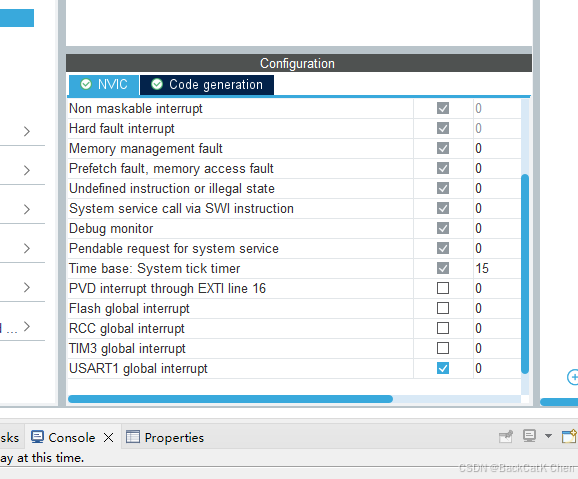The height and width of the screenshot is (479, 578).
Task: Click the zoom plus icon at right edge
Action: point(572,377)
